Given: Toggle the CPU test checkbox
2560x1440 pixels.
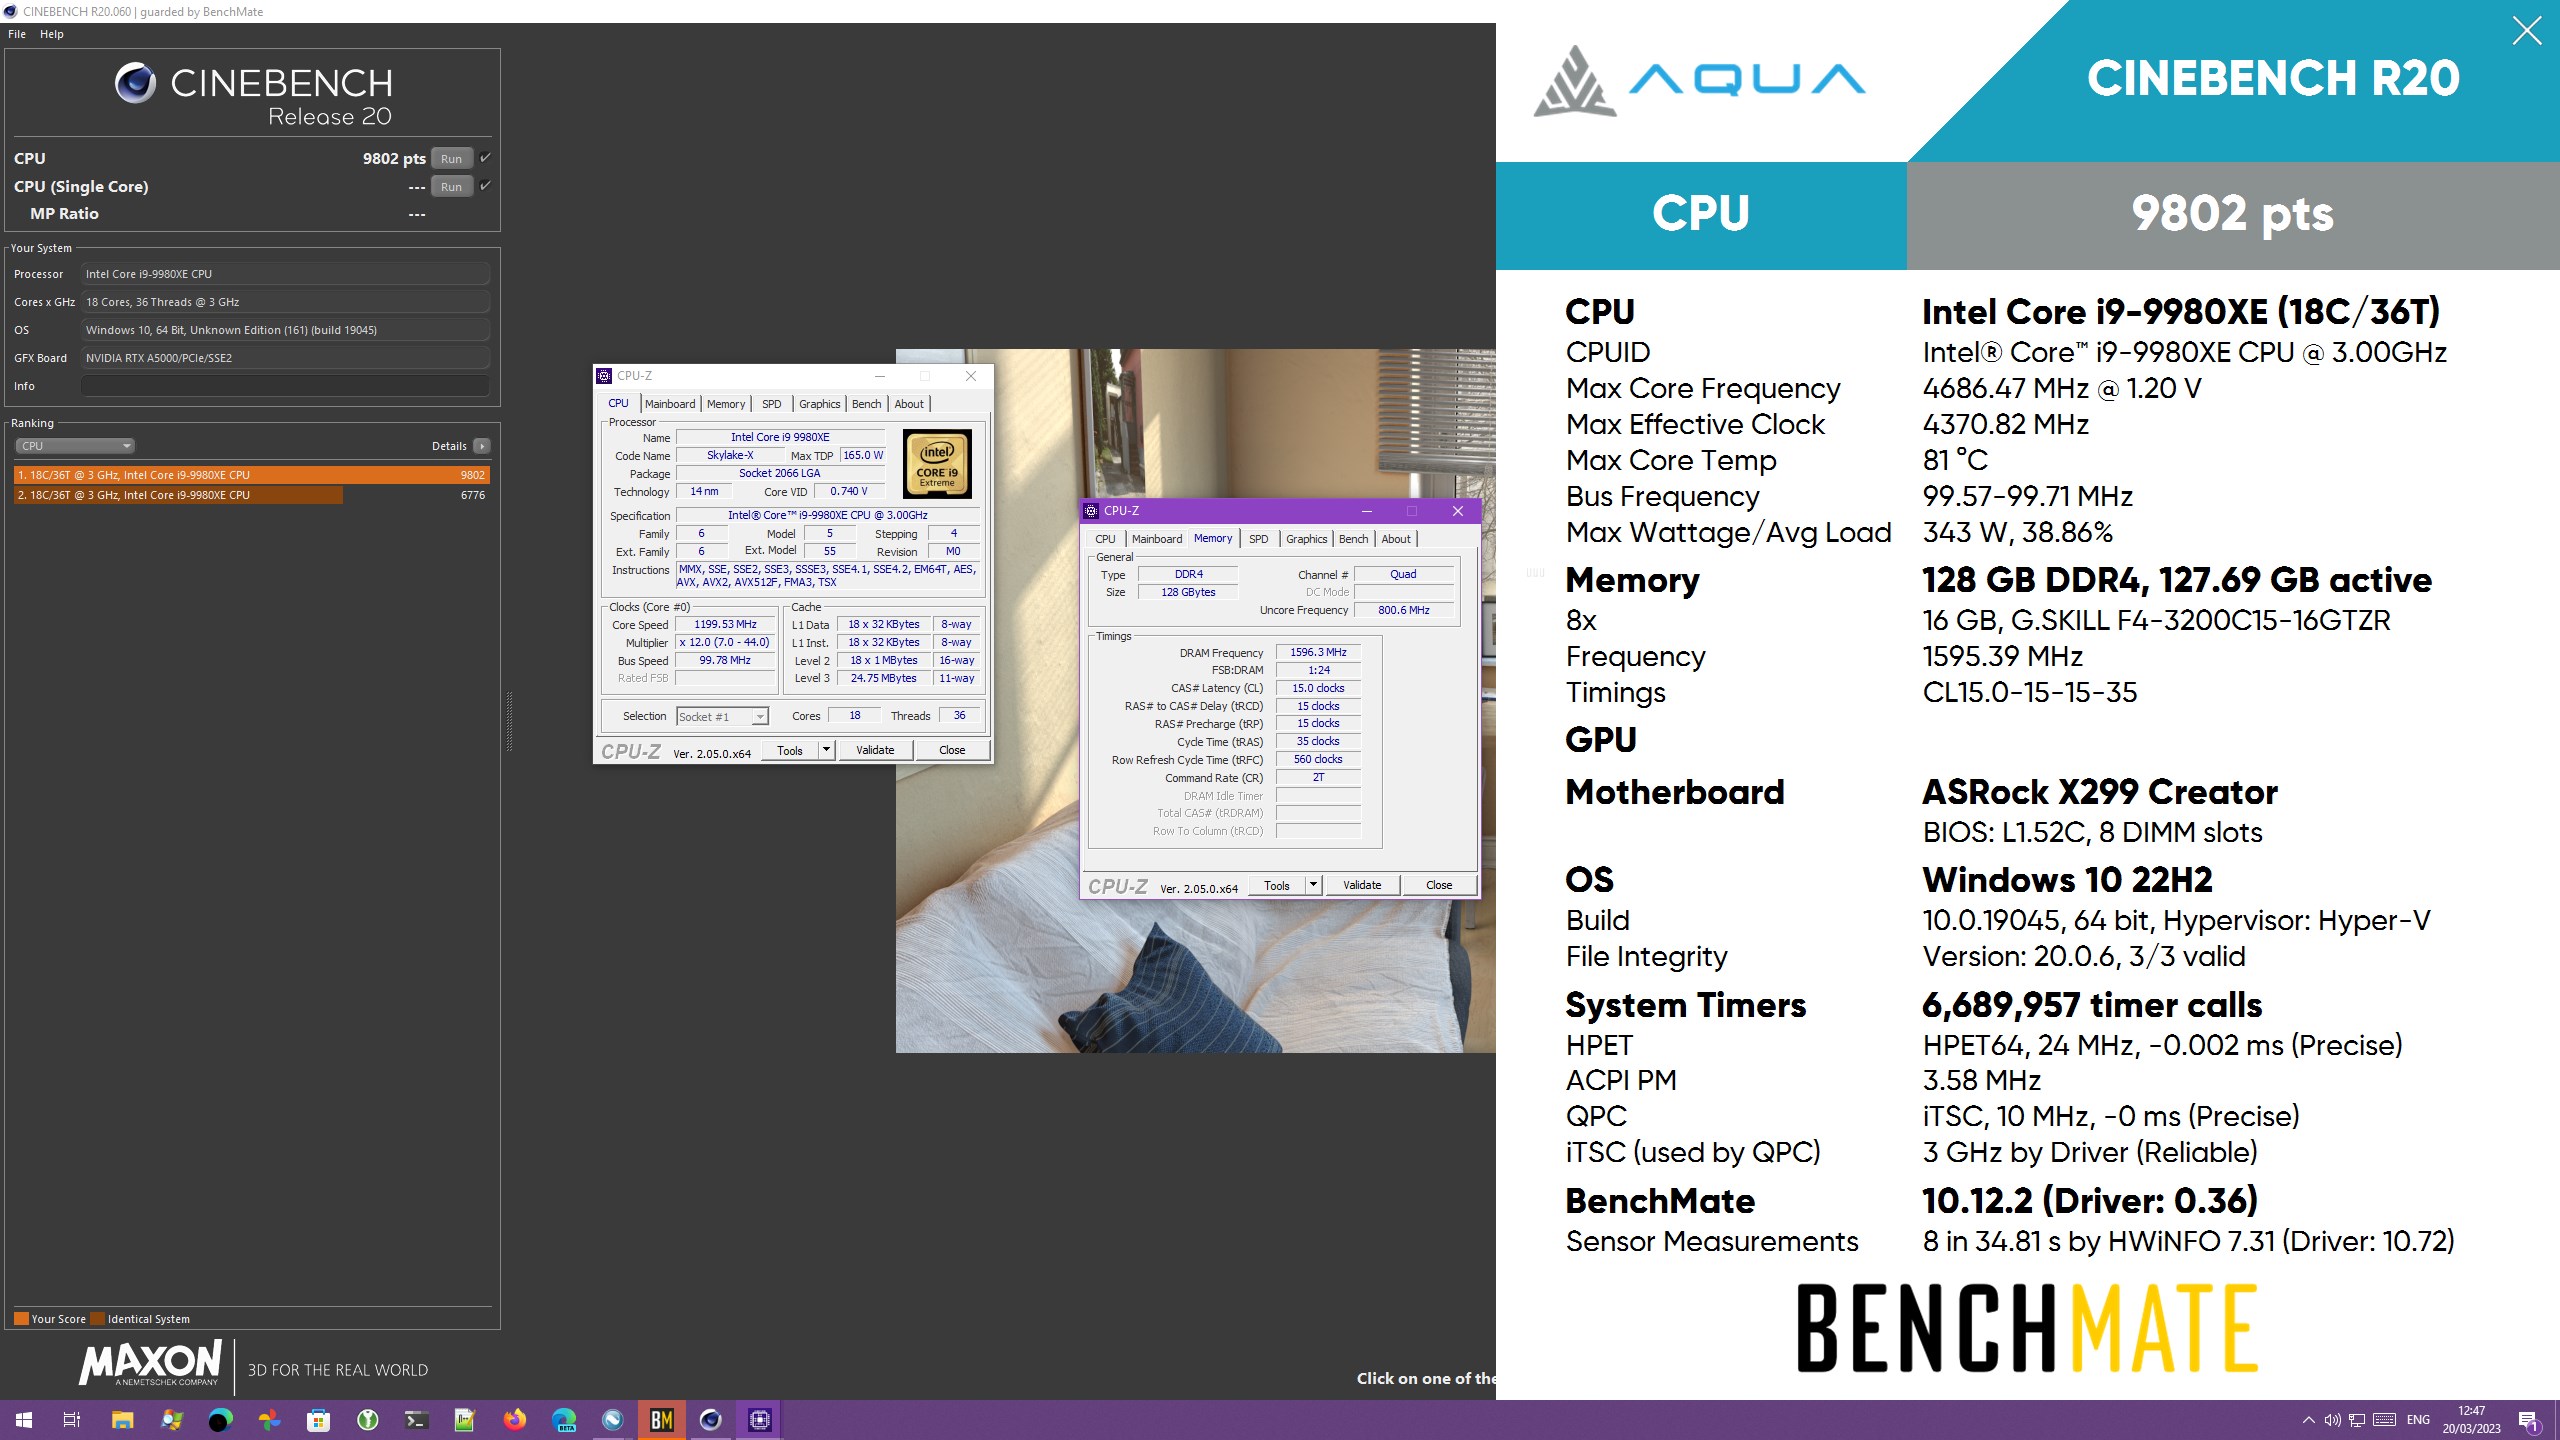Looking at the screenshot, I should pos(485,157).
